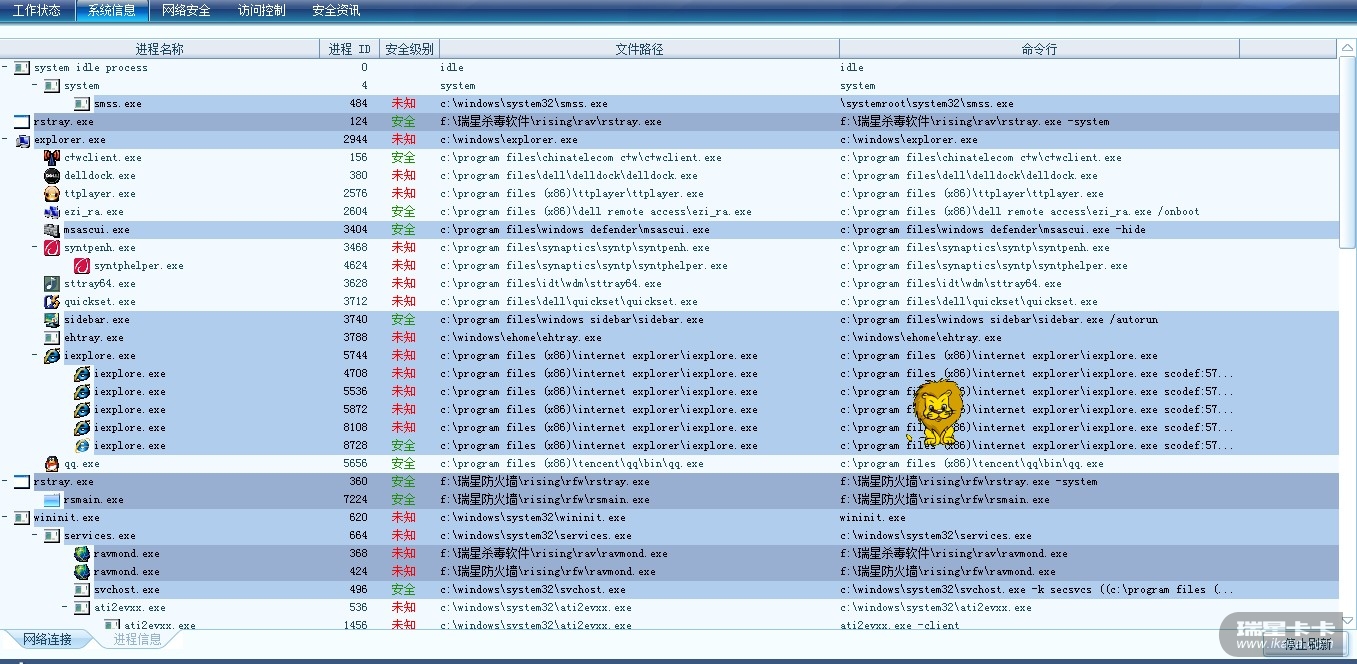Screen dimensions: 1357x664
Task: Select the iexplore.exe row with PID 5872
Action: point(668,410)
